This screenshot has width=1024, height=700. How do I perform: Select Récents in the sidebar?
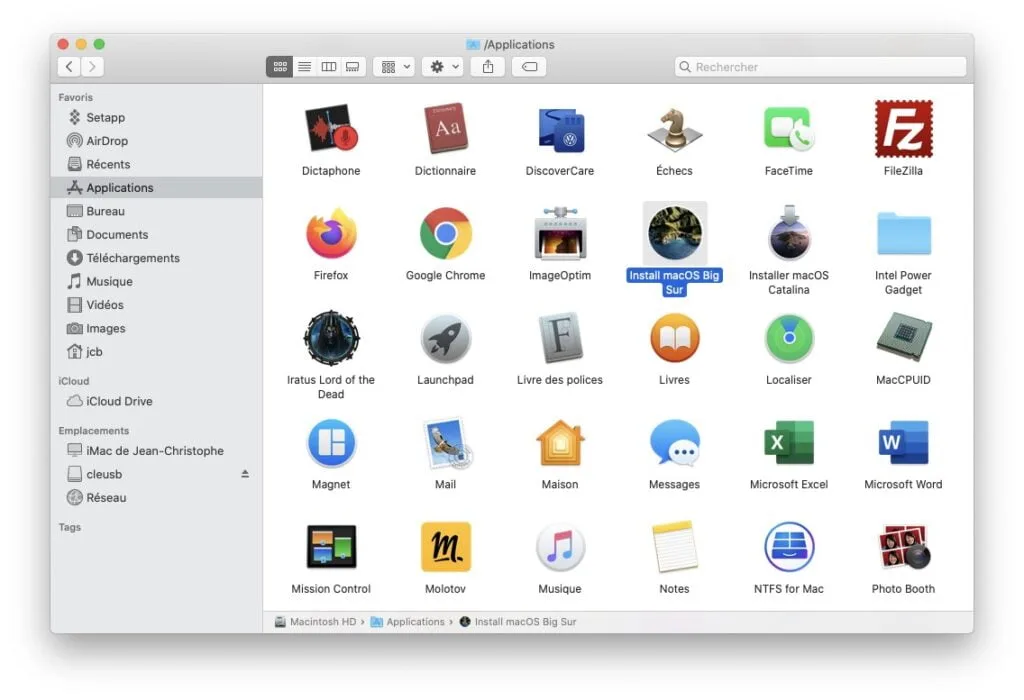(157, 165)
